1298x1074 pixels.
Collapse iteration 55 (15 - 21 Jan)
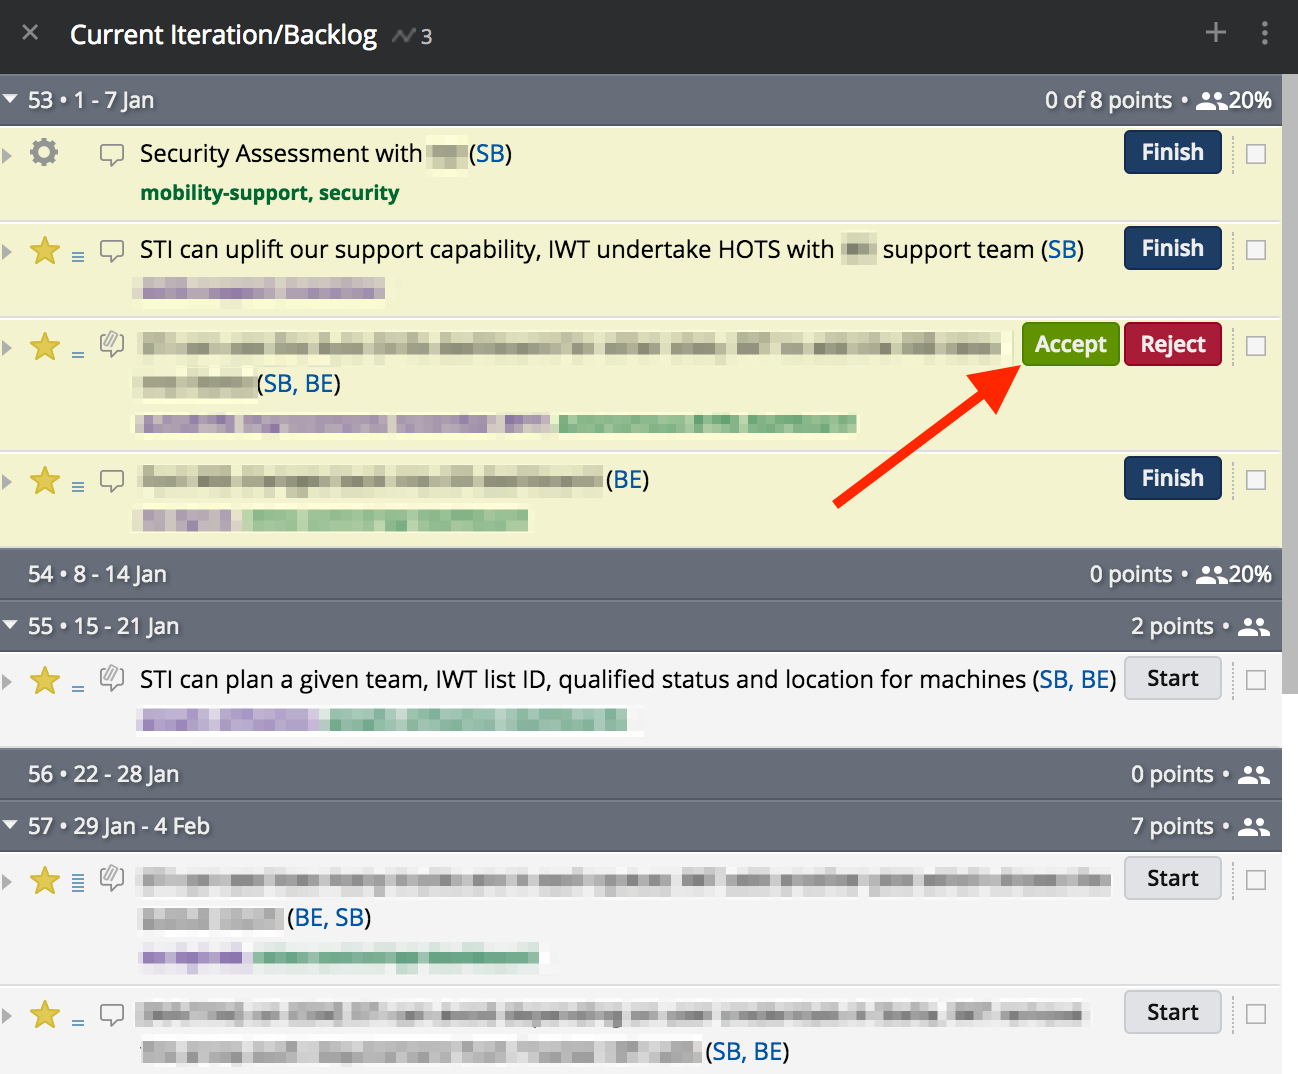[x=11, y=626]
